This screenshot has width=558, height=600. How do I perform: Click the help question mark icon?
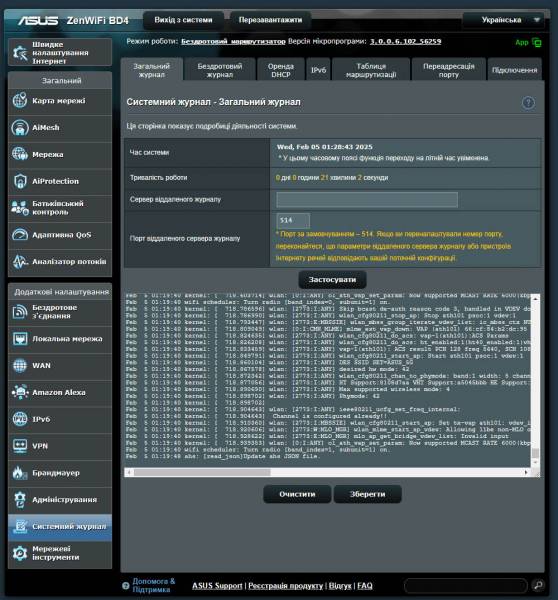point(528,103)
